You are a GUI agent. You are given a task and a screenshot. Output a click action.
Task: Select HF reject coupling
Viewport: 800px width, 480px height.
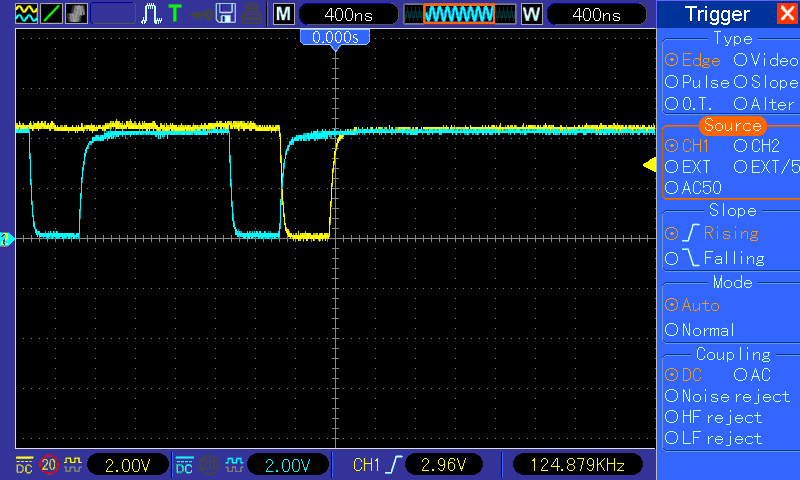714,417
